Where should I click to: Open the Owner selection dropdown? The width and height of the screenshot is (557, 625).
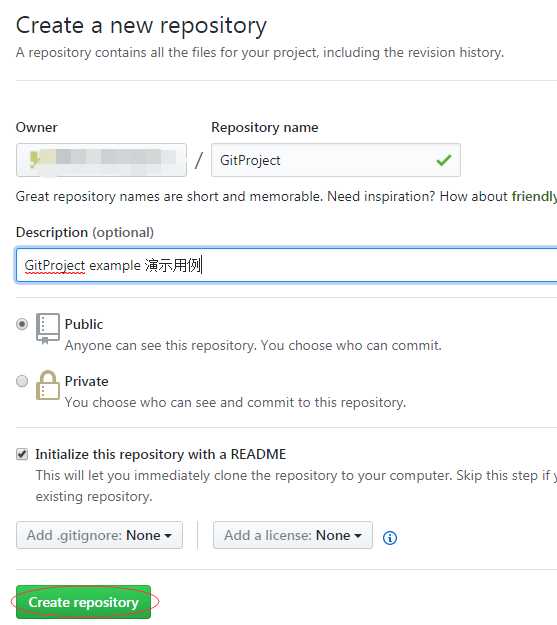pyautogui.click(x=101, y=160)
